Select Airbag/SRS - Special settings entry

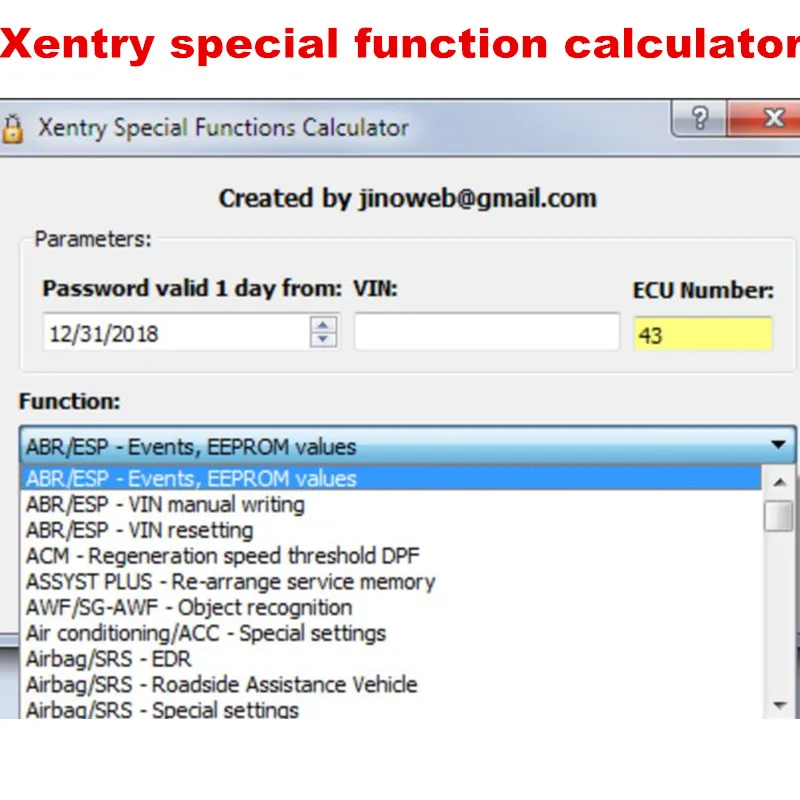391,709
